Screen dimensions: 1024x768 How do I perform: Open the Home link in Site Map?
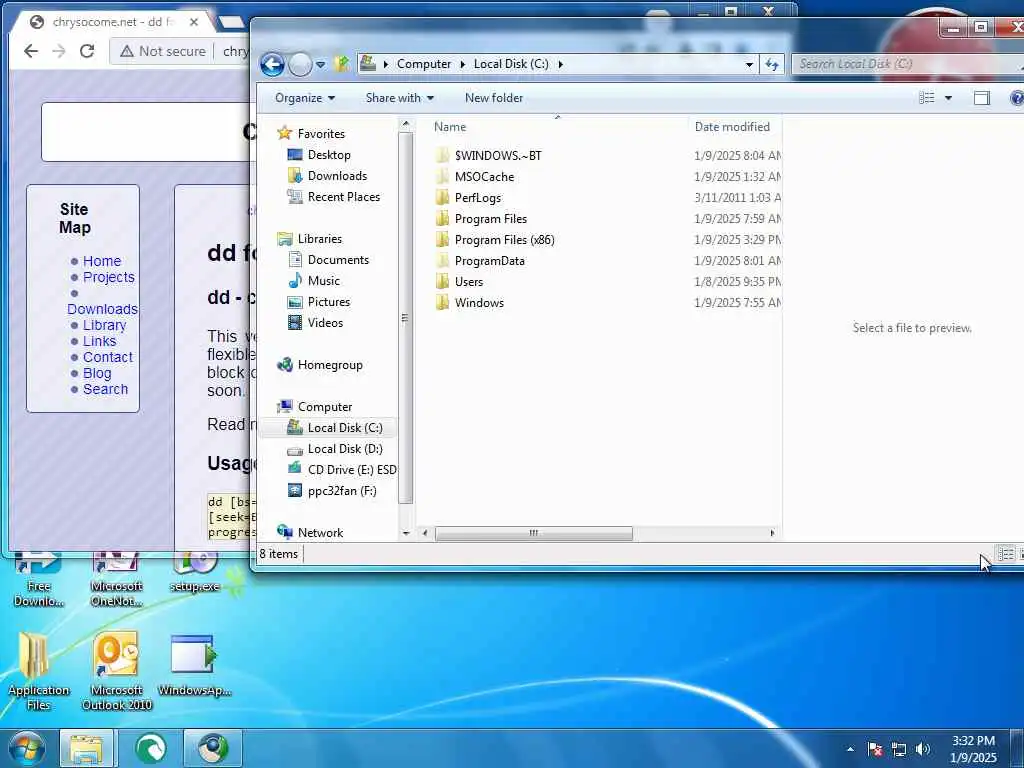[102, 261]
